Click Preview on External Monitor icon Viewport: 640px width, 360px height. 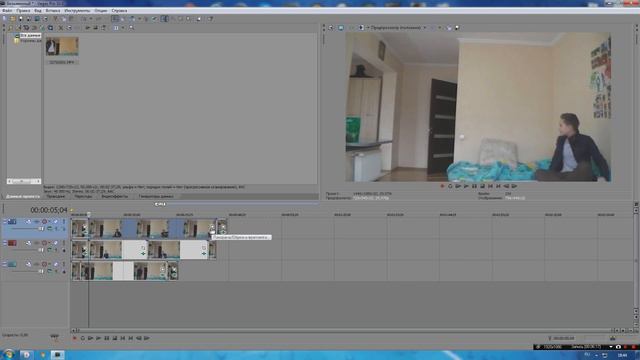click(341, 28)
